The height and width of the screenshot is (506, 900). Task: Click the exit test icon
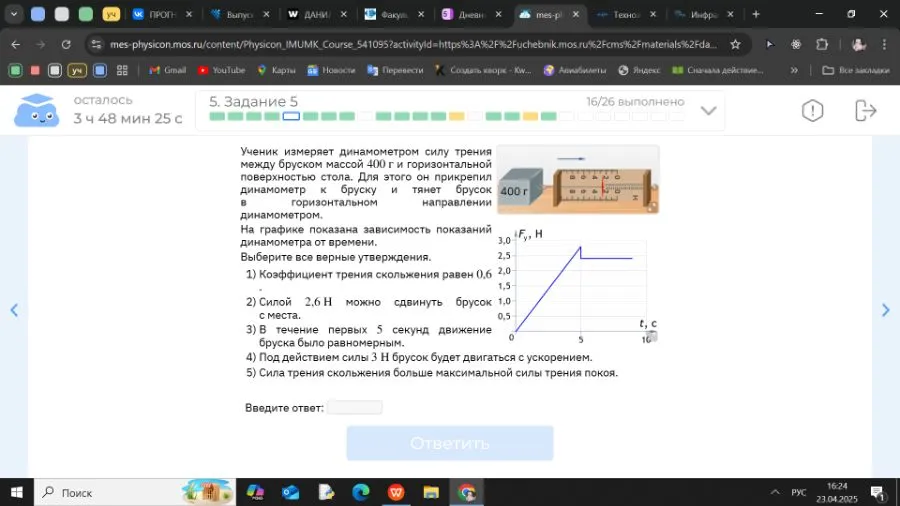point(865,111)
